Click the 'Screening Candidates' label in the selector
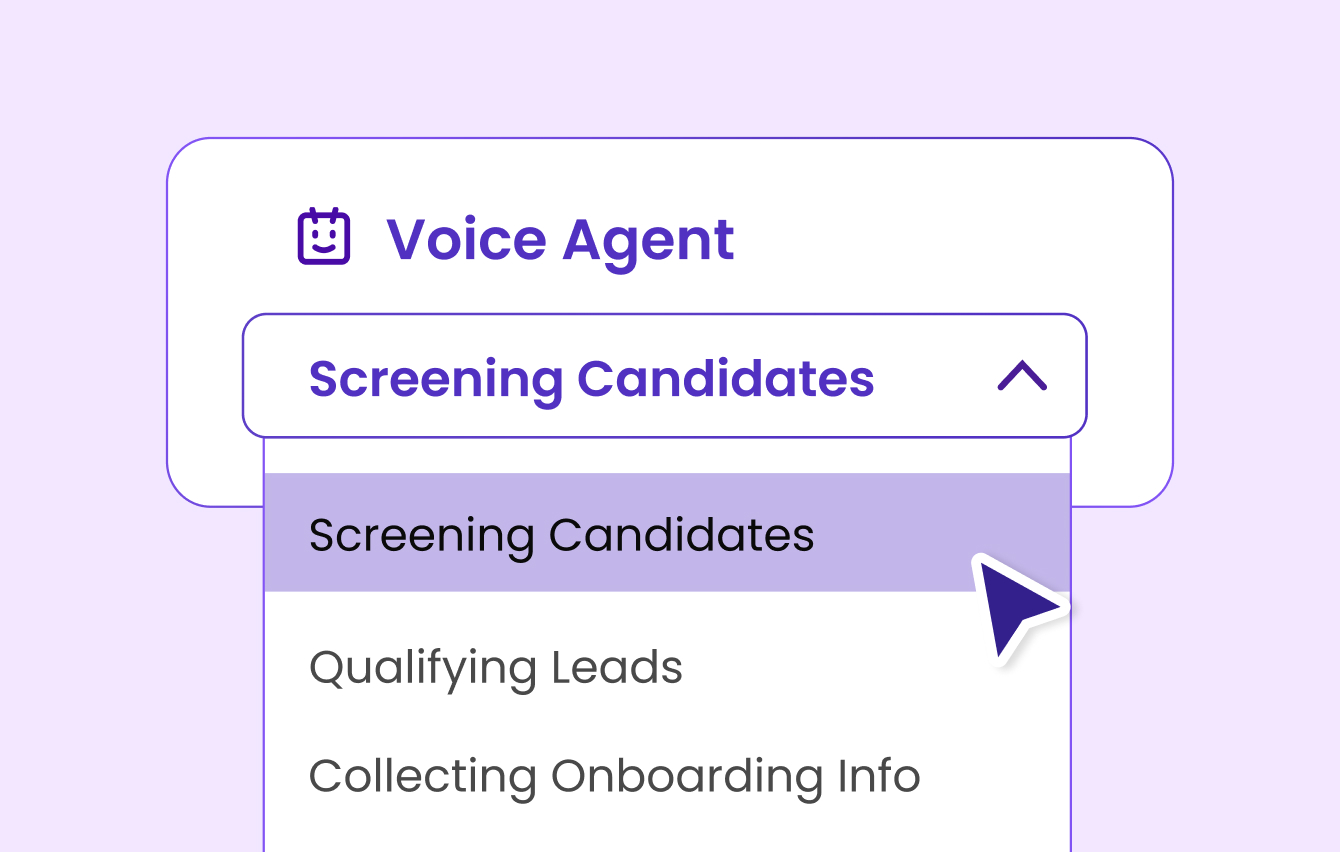The height and width of the screenshot is (852, 1340). tap(592, 378)
